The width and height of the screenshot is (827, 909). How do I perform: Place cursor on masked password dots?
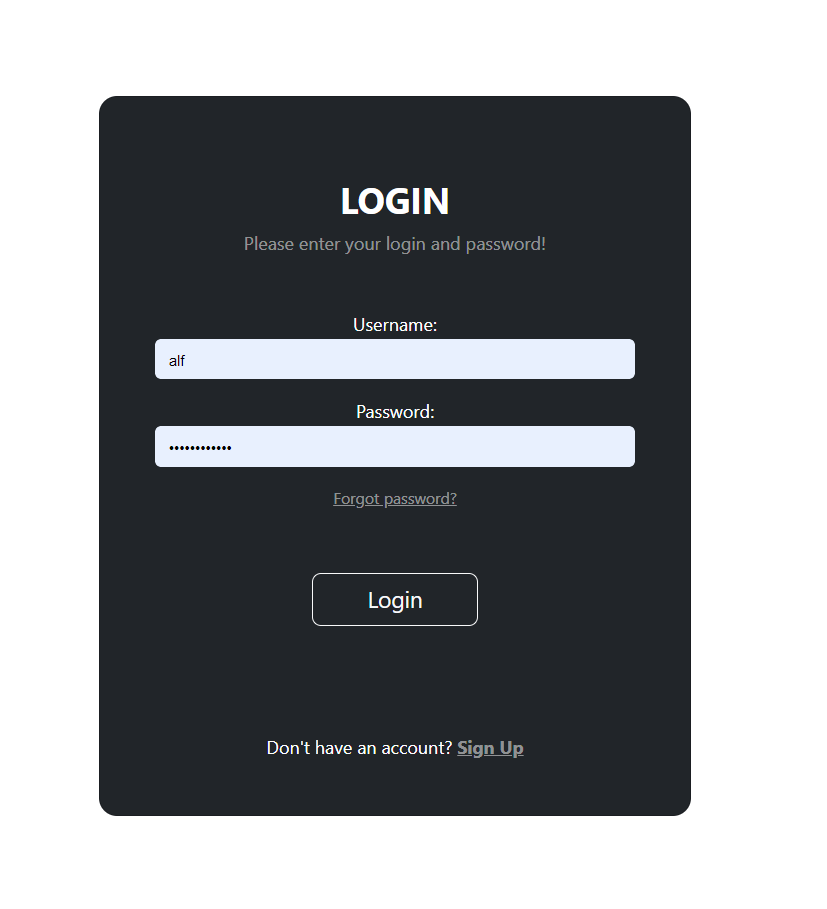[x=200, y=448]
